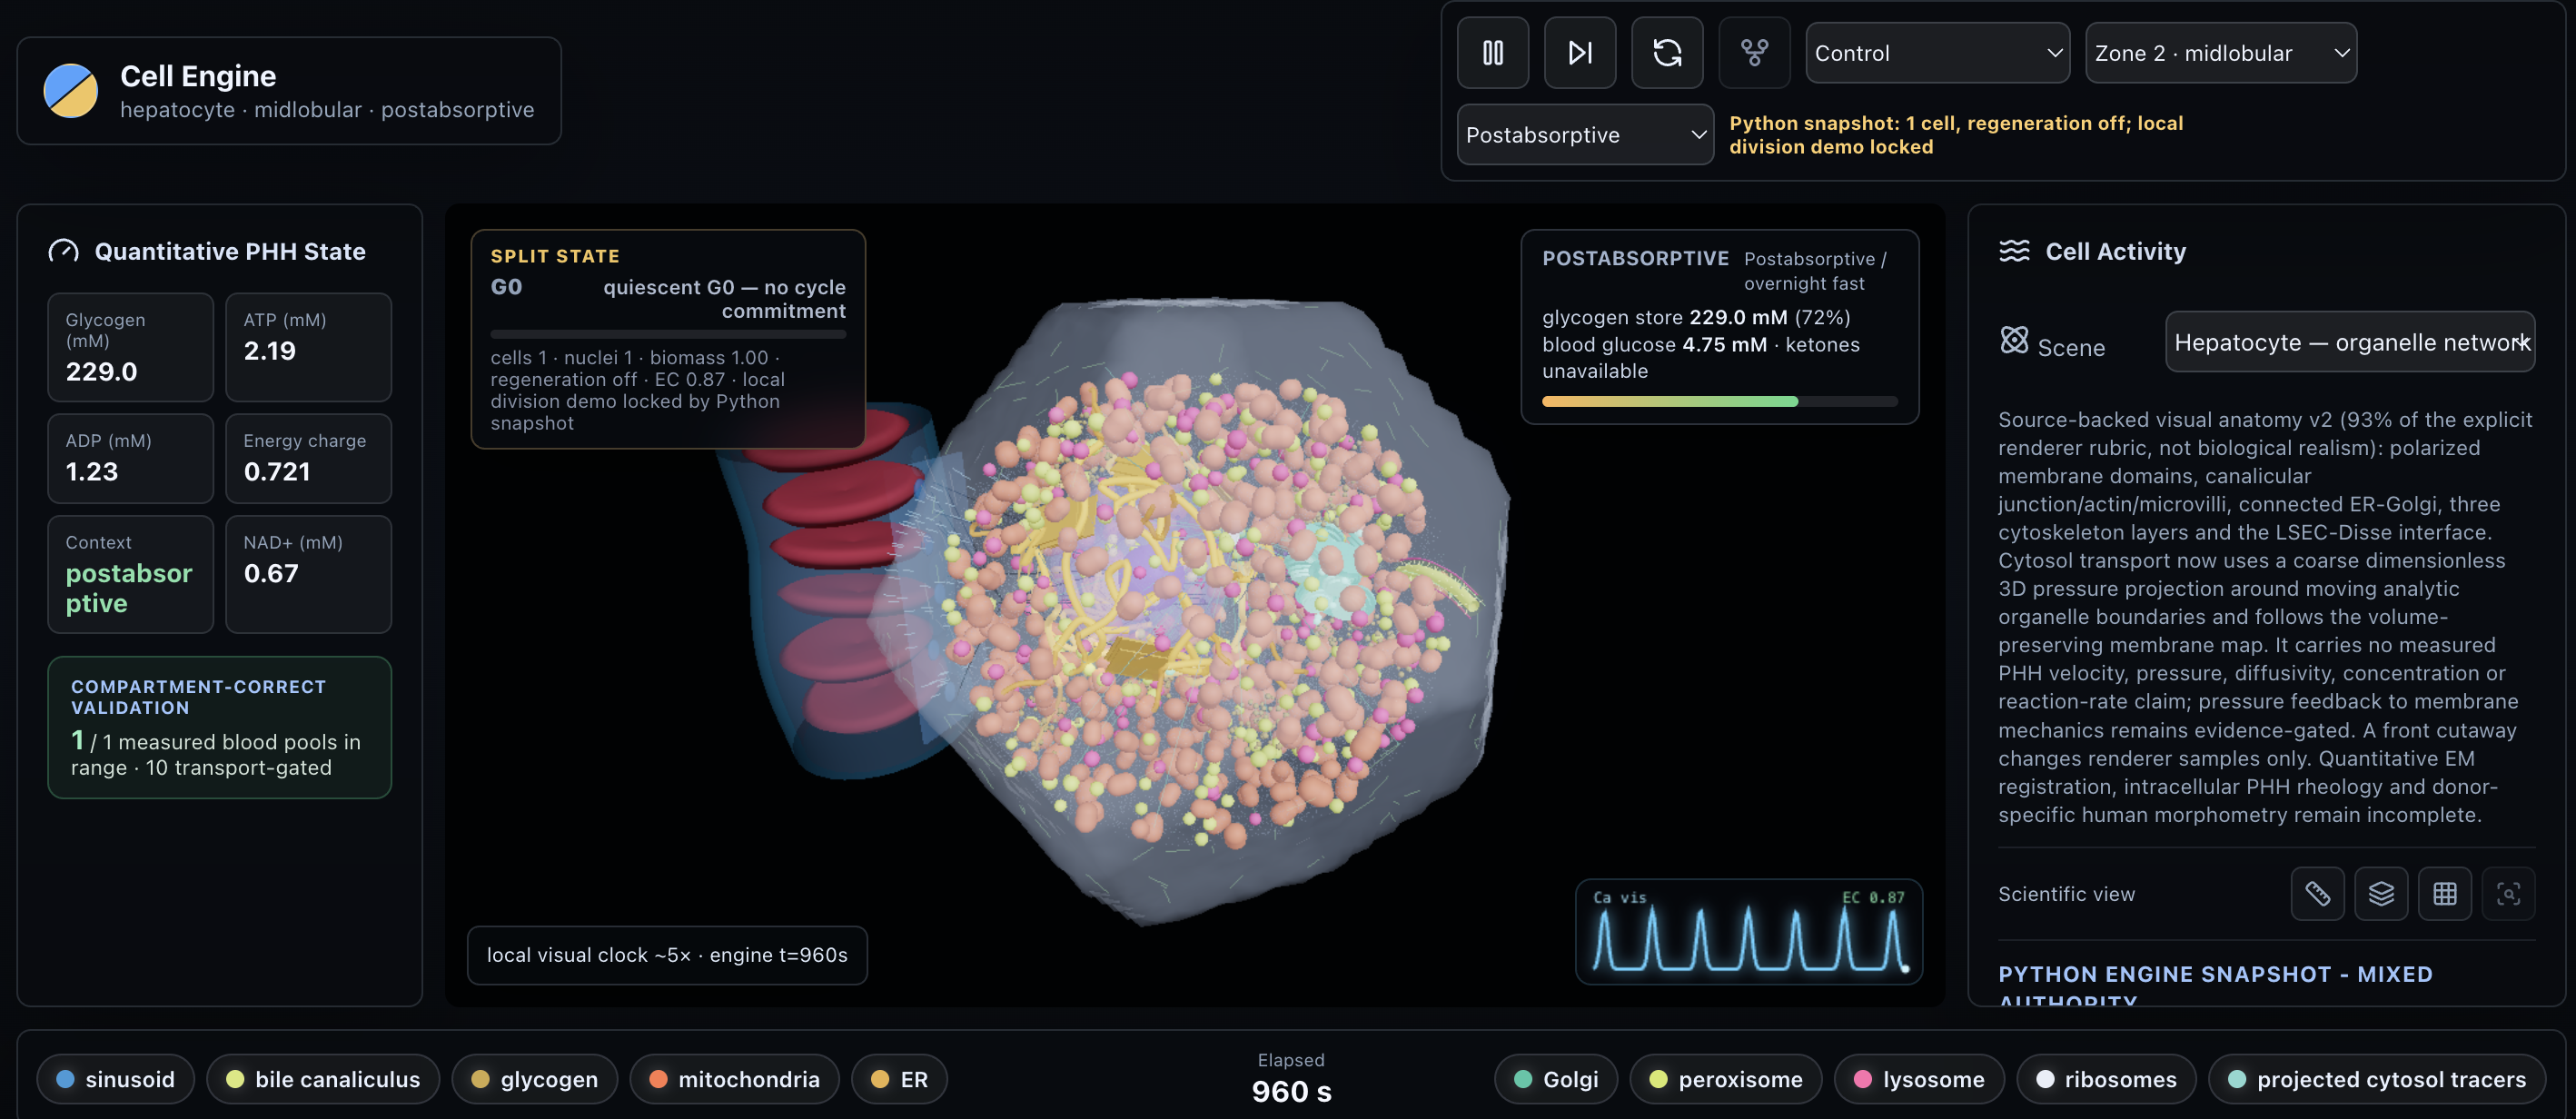Screen dimensions: 2576x1119
Task: Click the ADP (mM) 1.23 card
Action: click(130, 458)
